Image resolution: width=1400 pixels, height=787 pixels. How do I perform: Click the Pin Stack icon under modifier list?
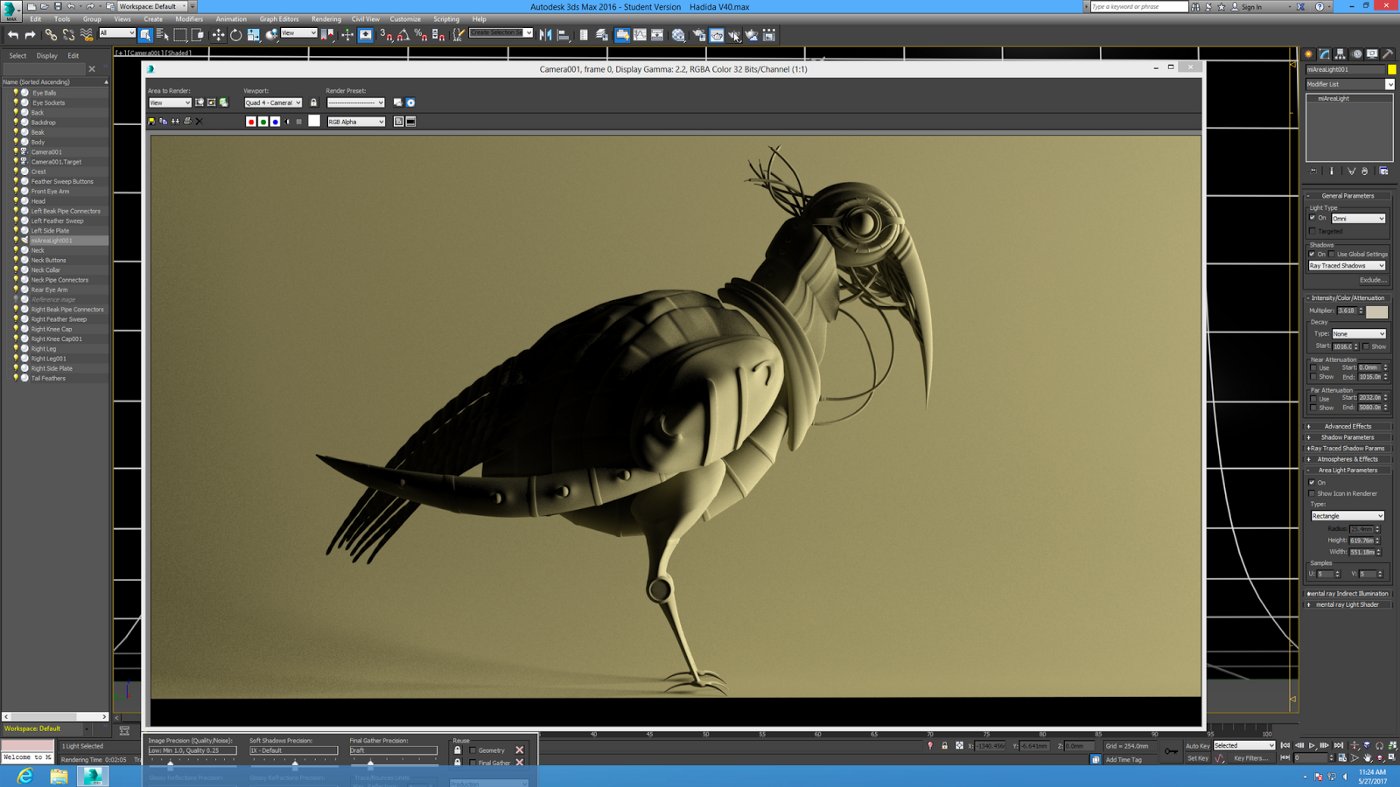pos(1314,171)
